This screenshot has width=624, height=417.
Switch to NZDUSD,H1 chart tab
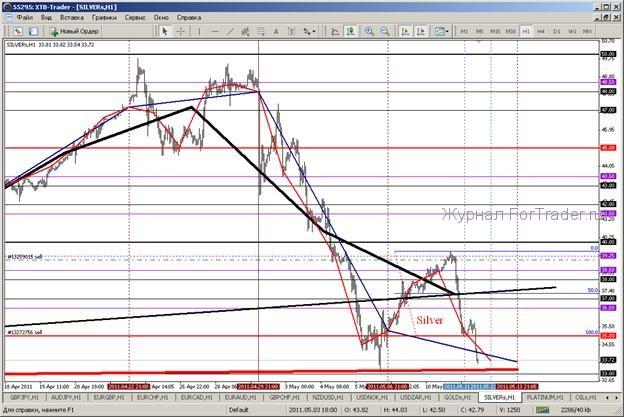pyautogui.click(x=328, y=397)
